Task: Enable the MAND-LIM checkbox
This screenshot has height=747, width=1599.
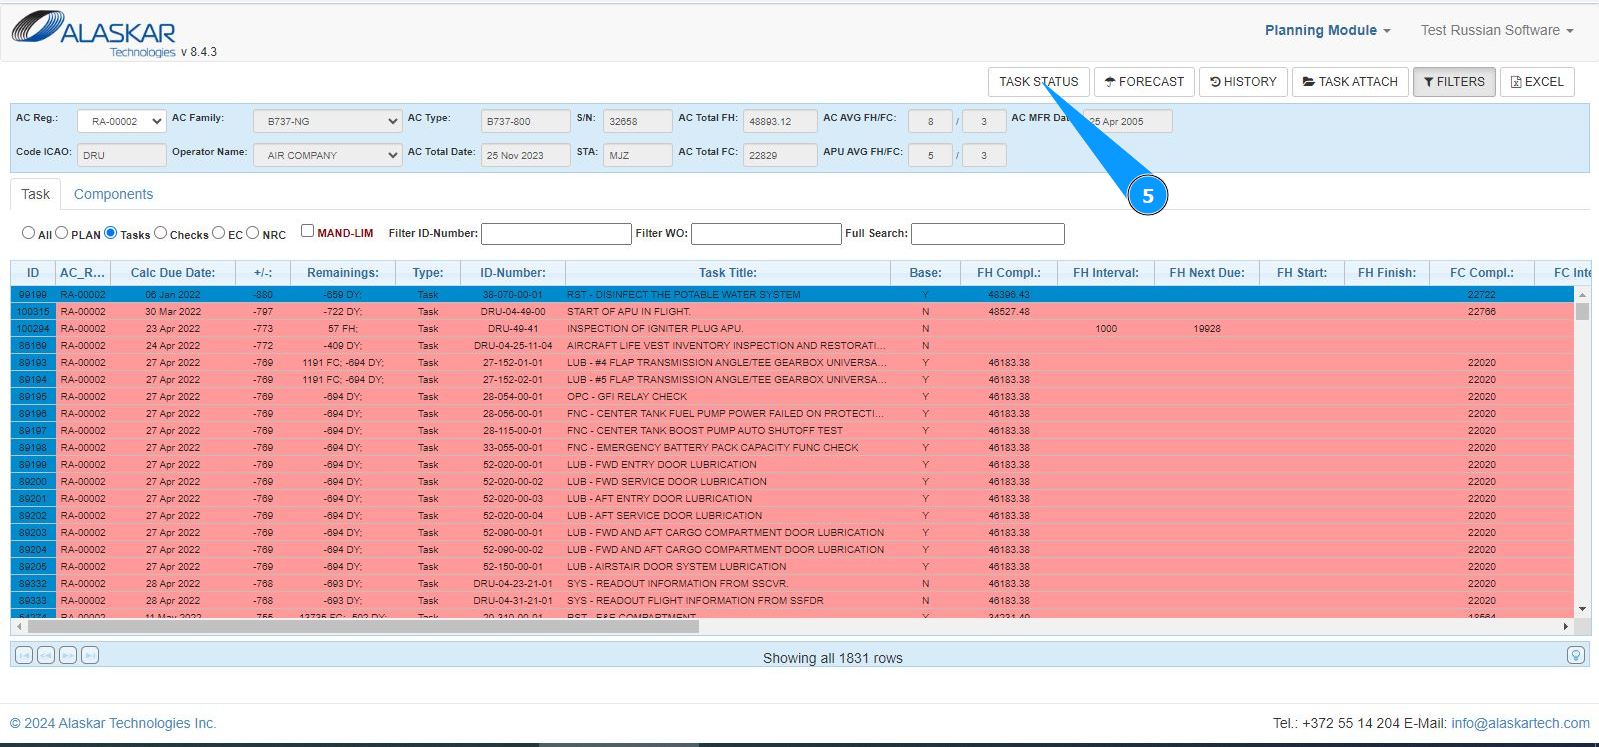Action: (x=308, y=231)
